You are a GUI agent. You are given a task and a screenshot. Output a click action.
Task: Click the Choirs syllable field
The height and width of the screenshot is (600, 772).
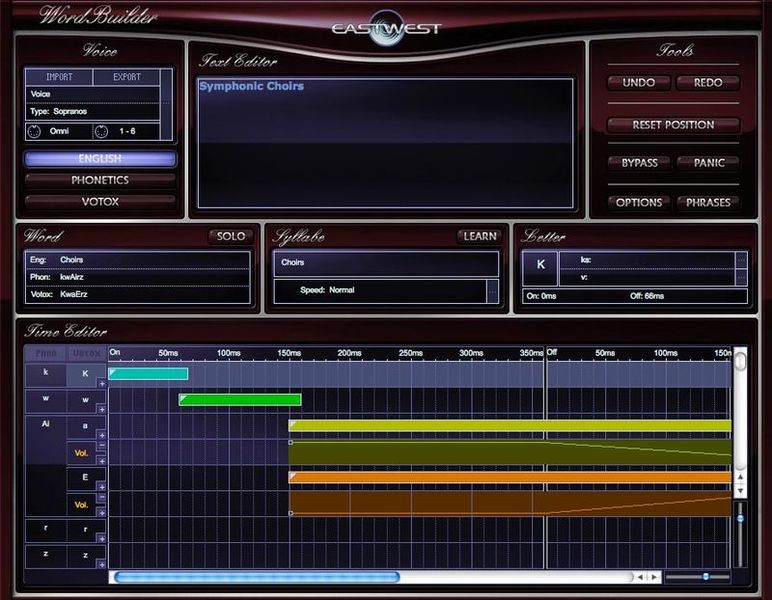click(x=386, y=263)
